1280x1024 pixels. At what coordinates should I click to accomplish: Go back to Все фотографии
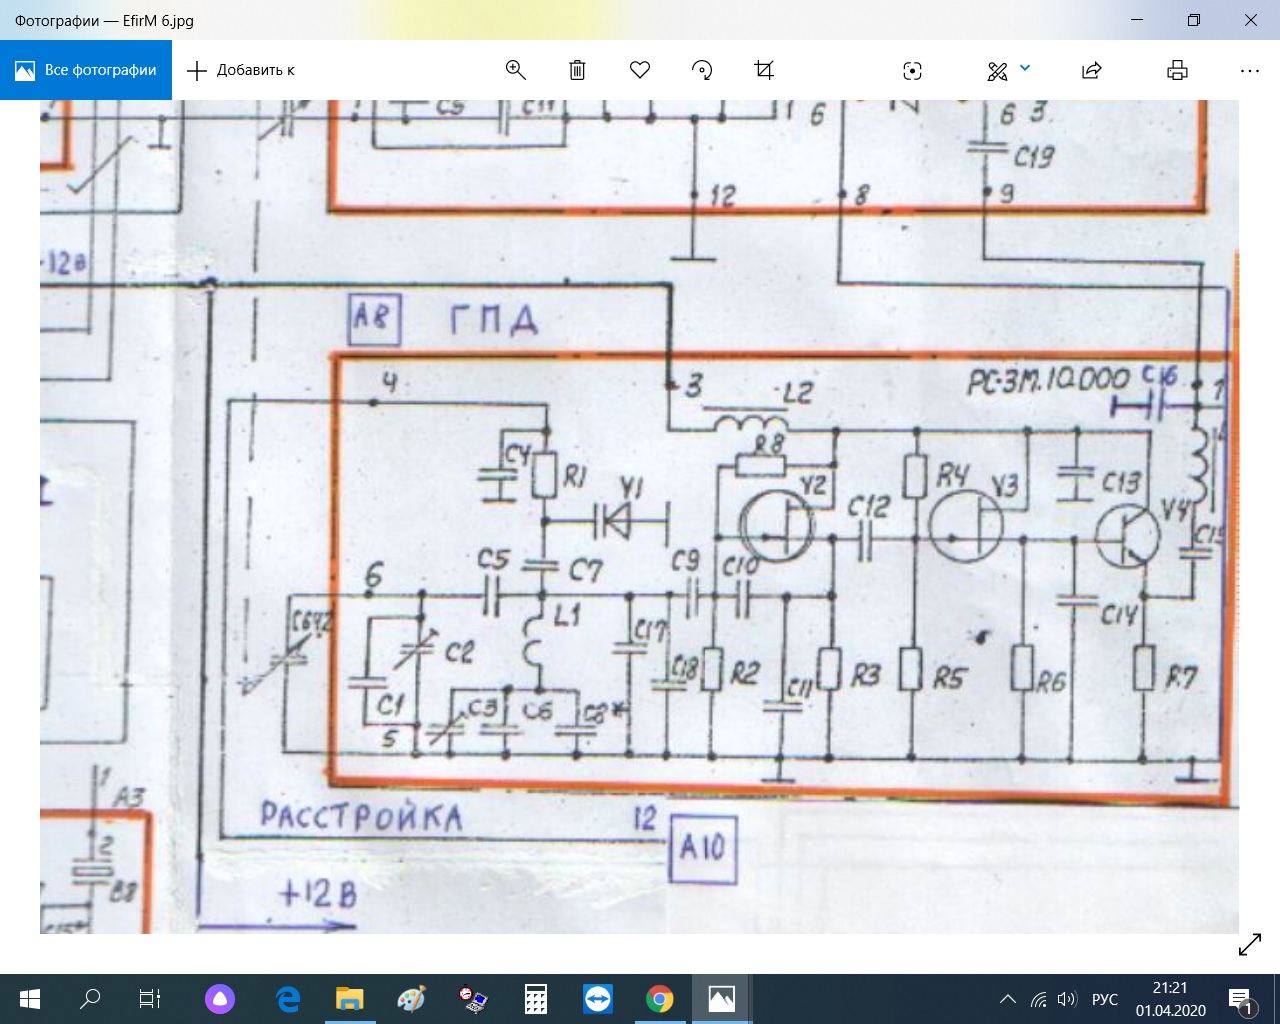pos(86,70)
